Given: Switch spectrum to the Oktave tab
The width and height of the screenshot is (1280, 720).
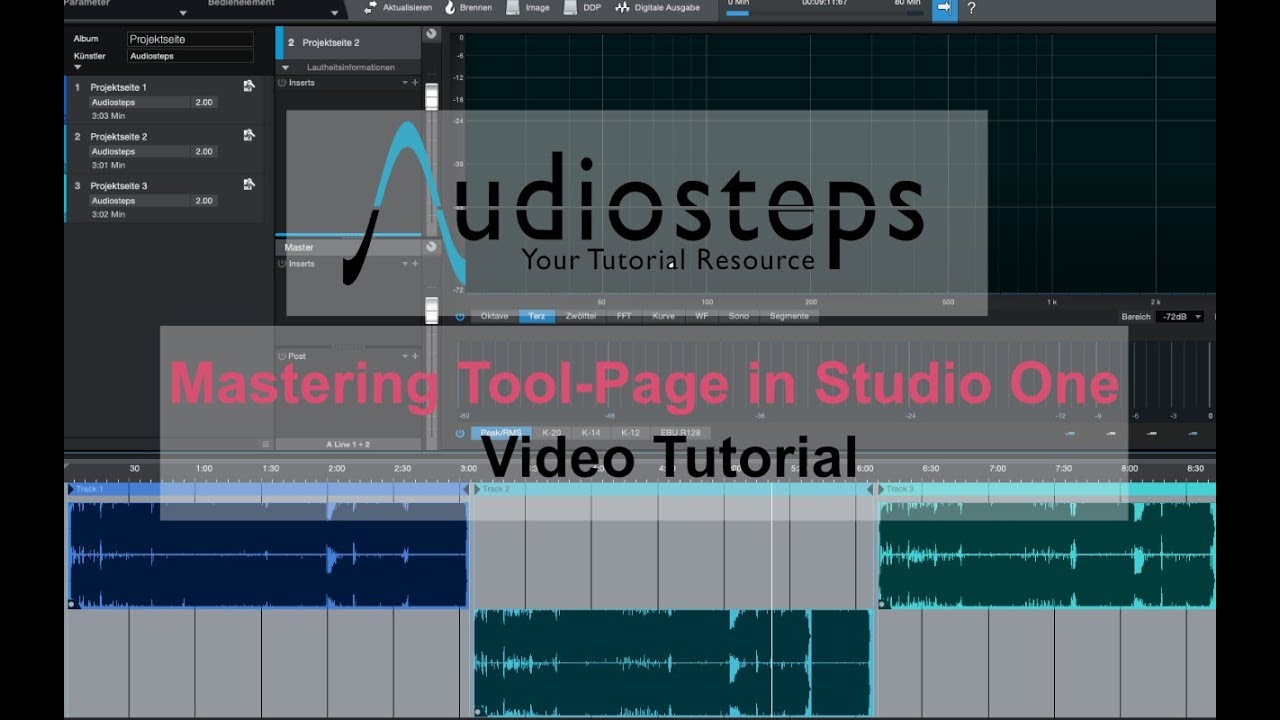Looking at the screenshot, I should point(494,316).
